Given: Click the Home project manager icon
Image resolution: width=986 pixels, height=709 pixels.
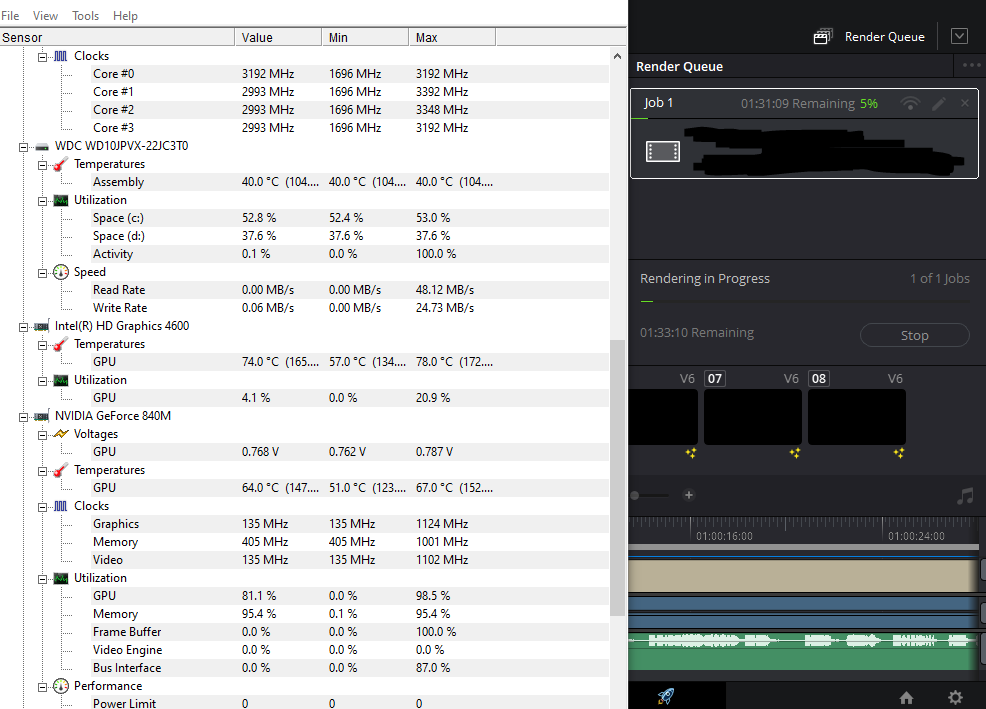Looking at the screenshot, I should point(906,697).
